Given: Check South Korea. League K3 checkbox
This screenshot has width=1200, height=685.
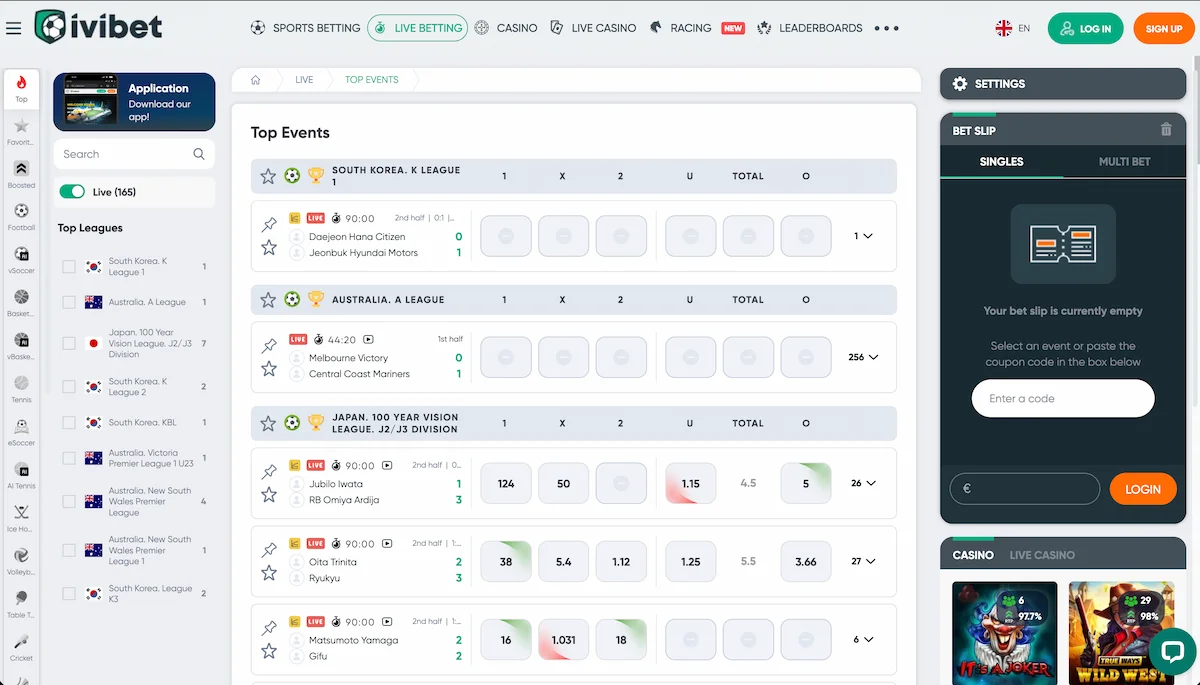Looking at the screenshot, I should 69,593.
